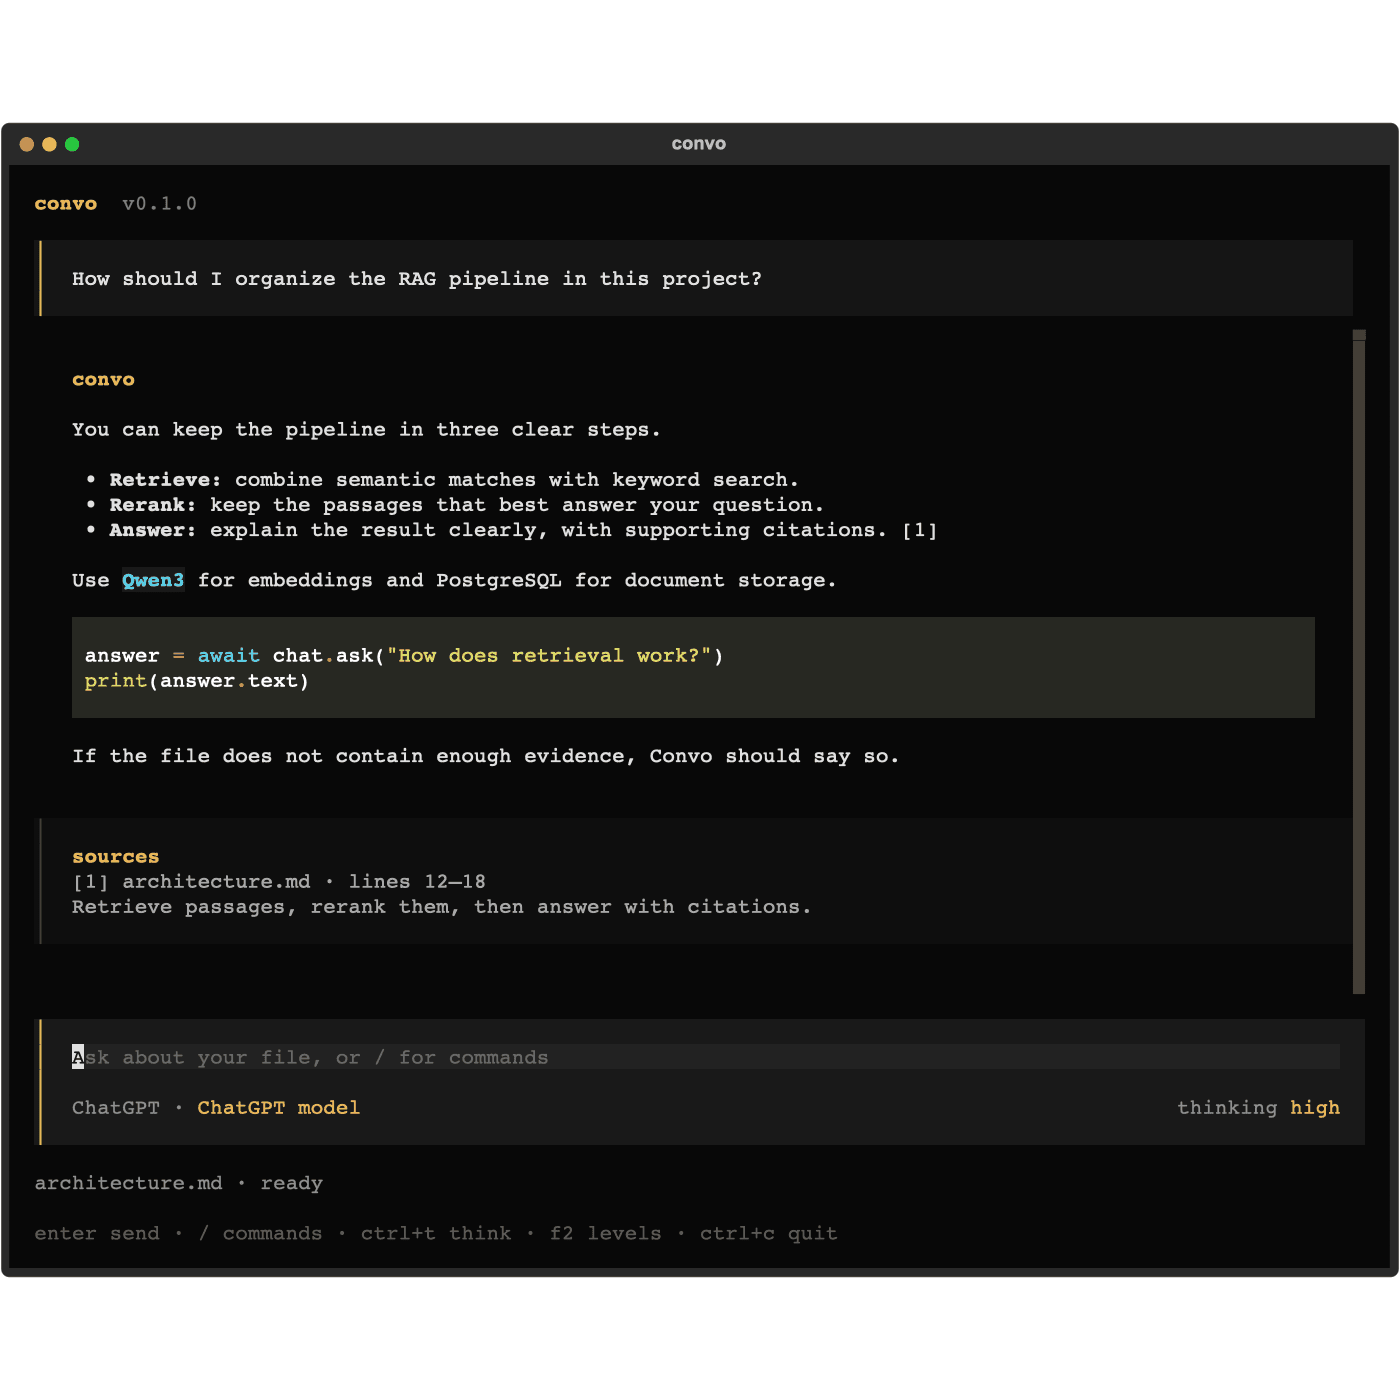Click the thinking 'high' level
The width and height of the screenshot is (1400, 1400).
coord(1315,1108)
